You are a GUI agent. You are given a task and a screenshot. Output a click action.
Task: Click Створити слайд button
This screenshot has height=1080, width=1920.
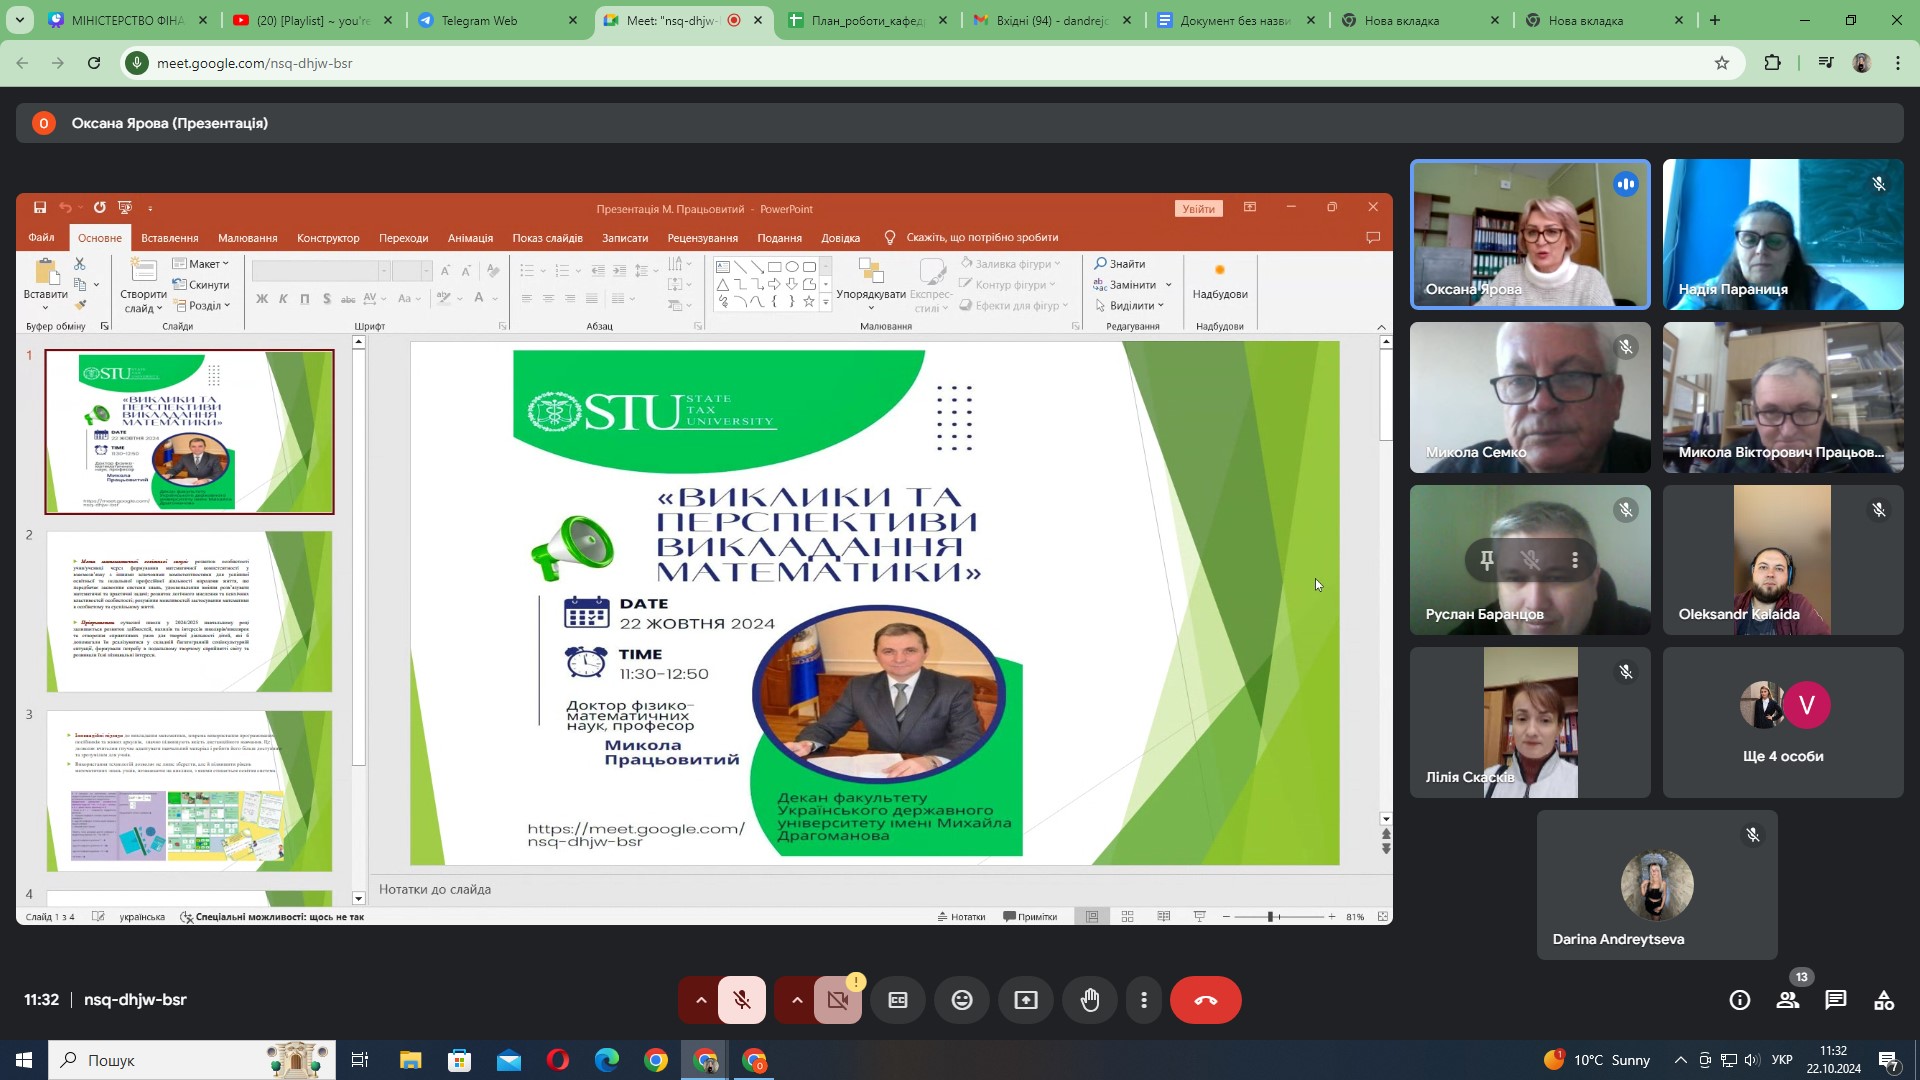pos(143,285)
